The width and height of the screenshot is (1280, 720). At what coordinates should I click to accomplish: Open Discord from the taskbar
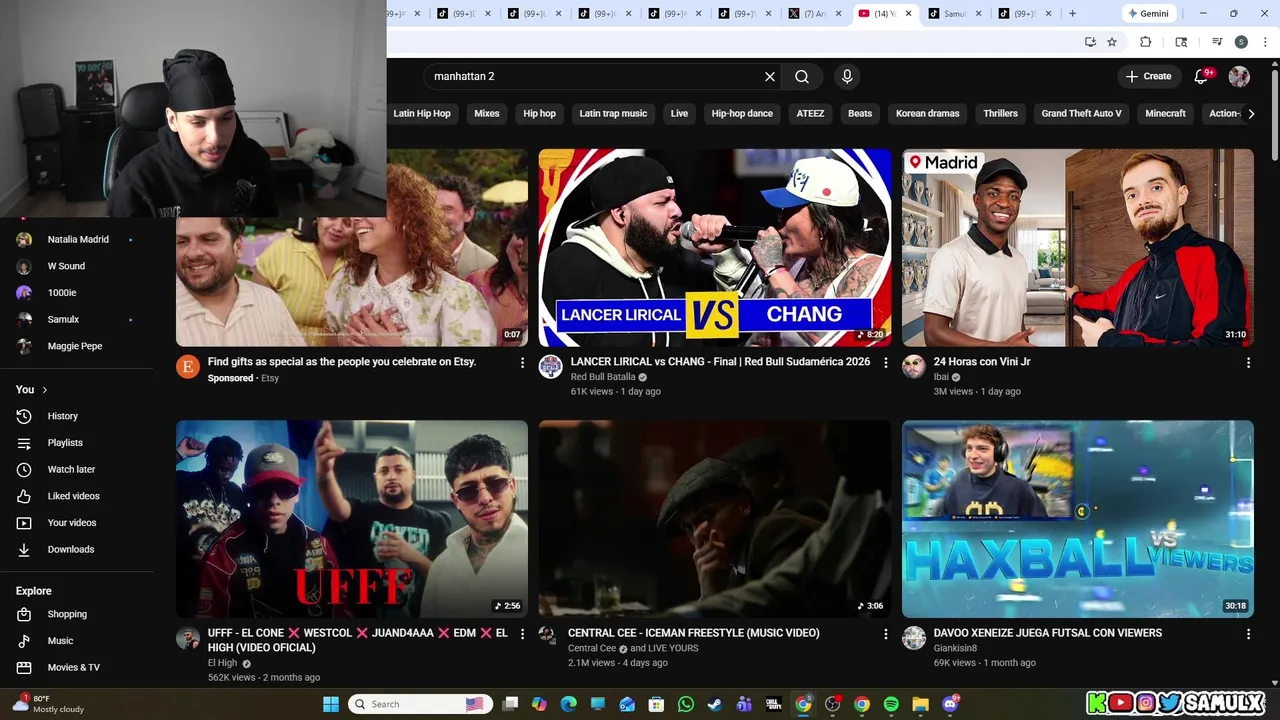click(950, 704)
